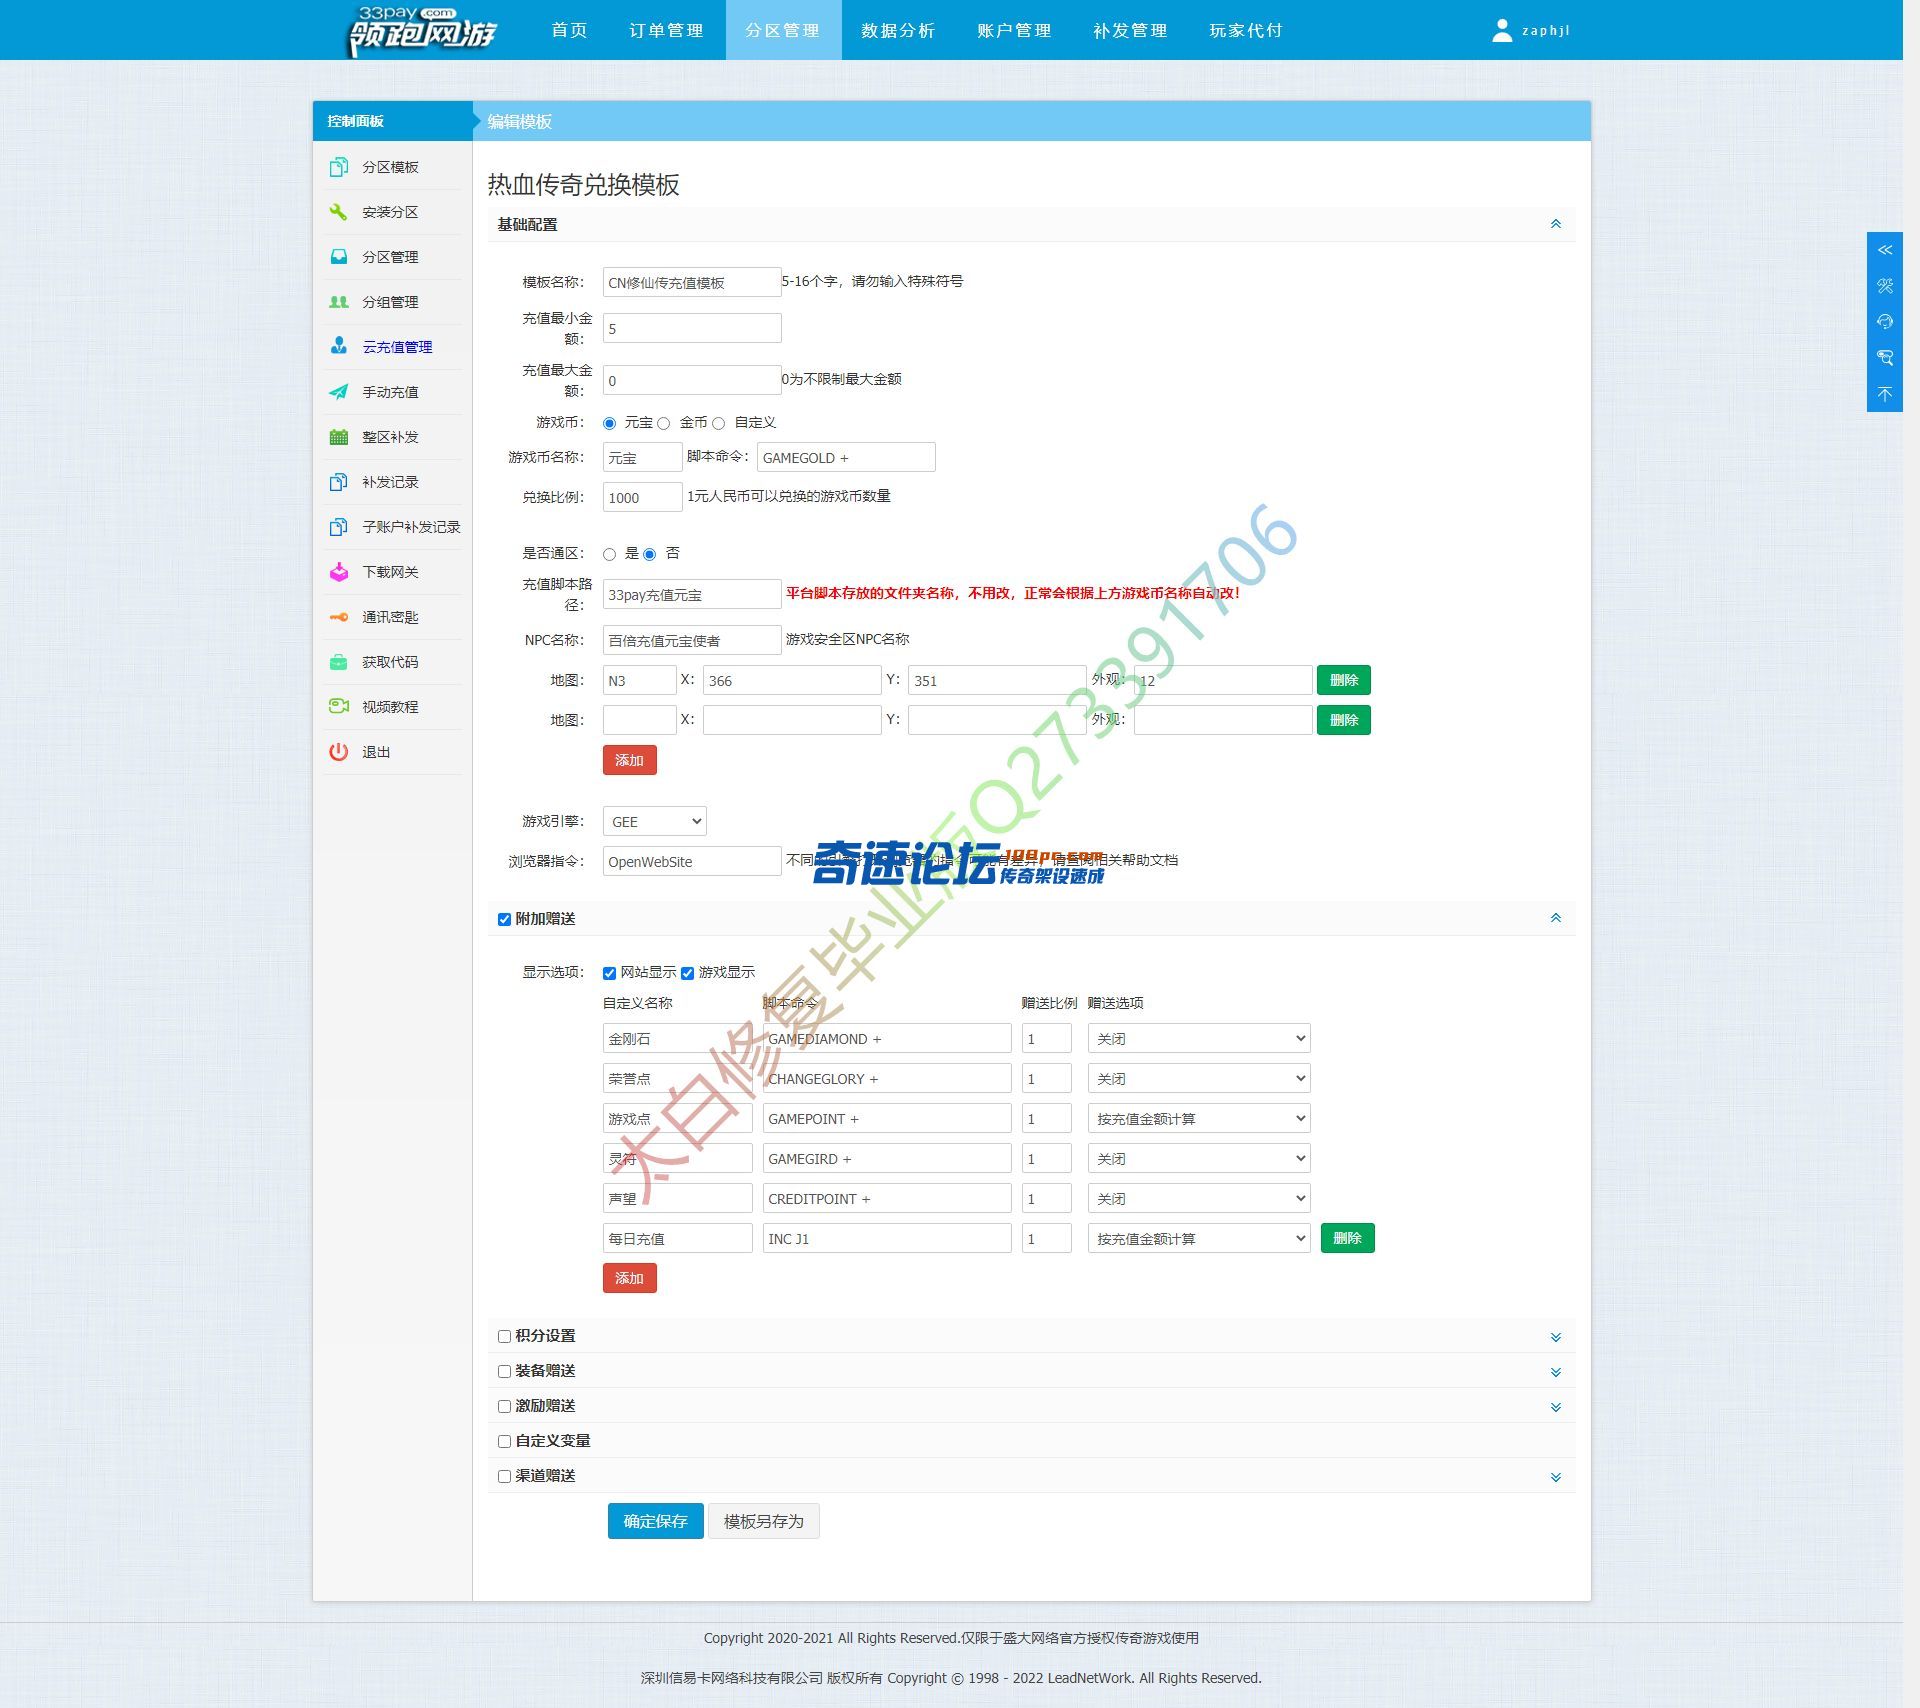This screenshot has height=1708, width=1920.
Task: Open 分区管理 in top navigation
Action: 783,30
